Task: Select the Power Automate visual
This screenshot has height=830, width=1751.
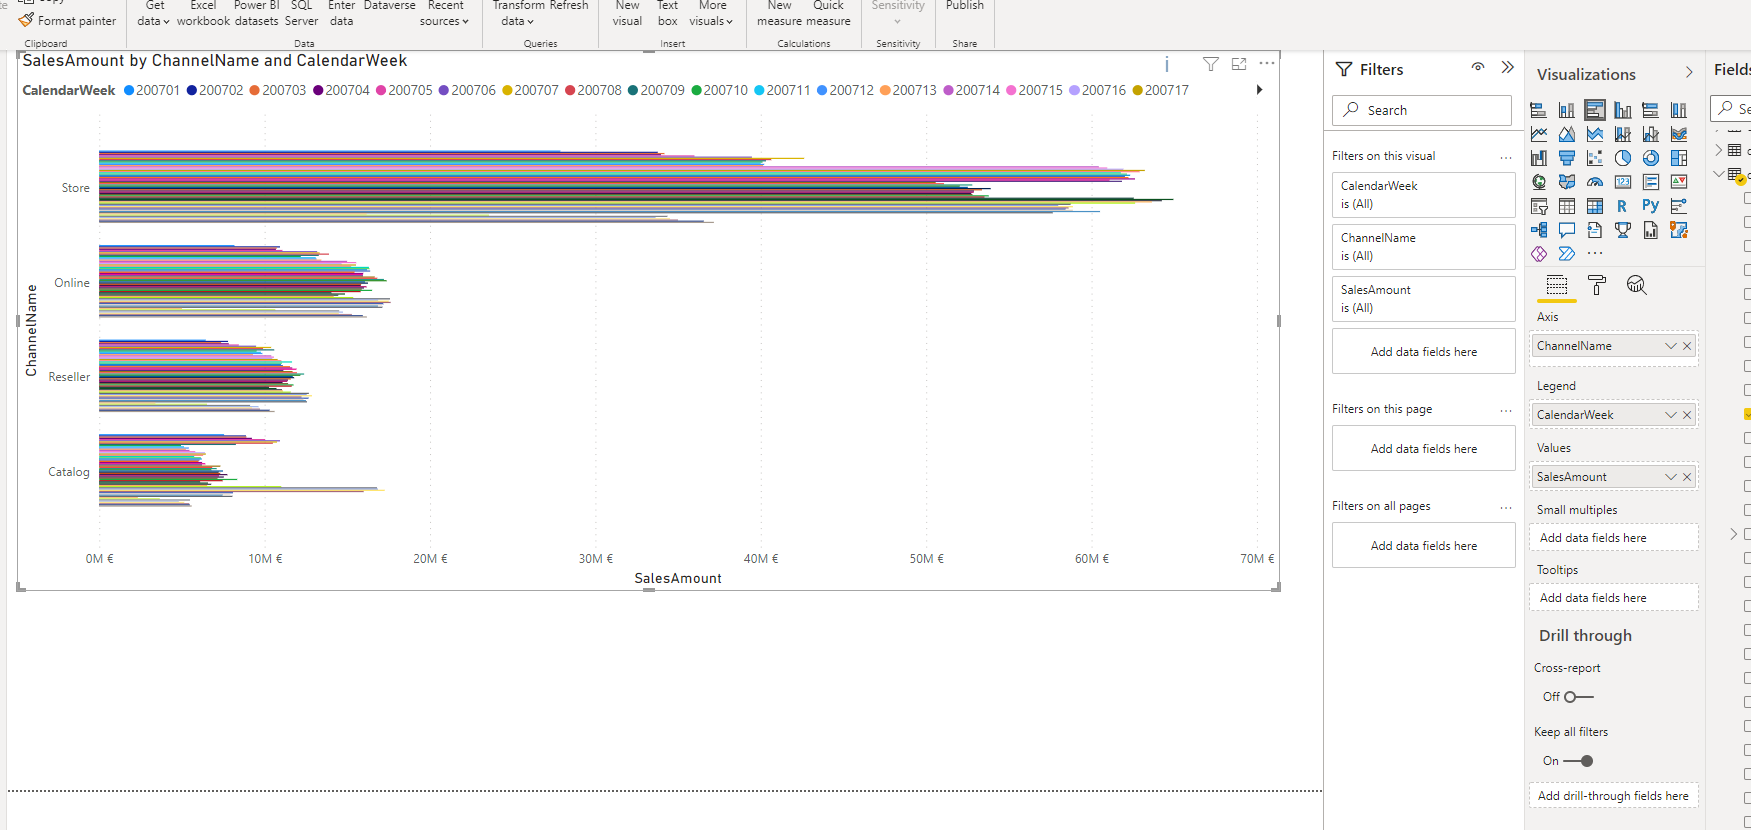Action: click(1567, 254)
